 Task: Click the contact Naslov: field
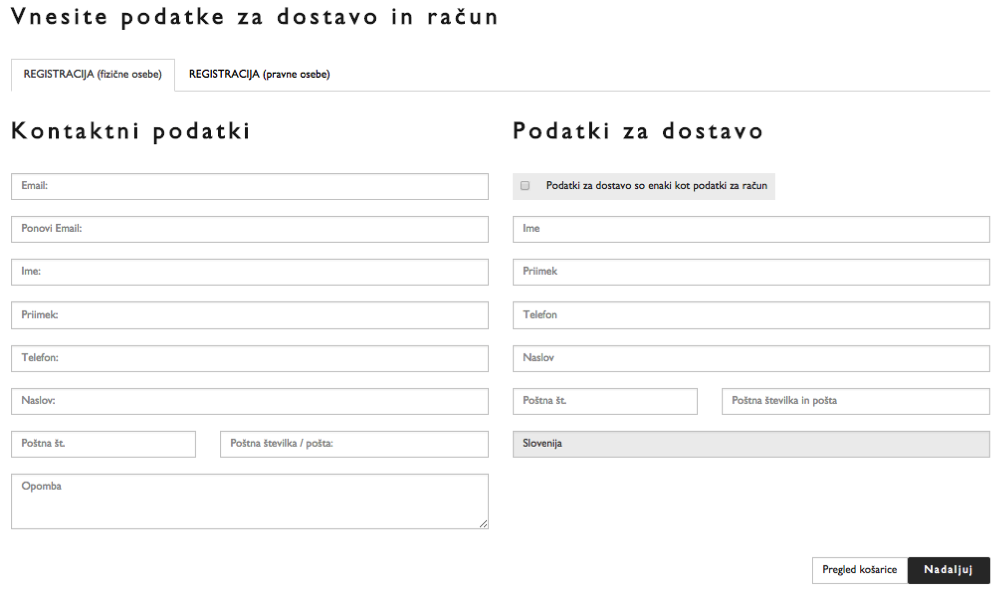coord(249,401)
